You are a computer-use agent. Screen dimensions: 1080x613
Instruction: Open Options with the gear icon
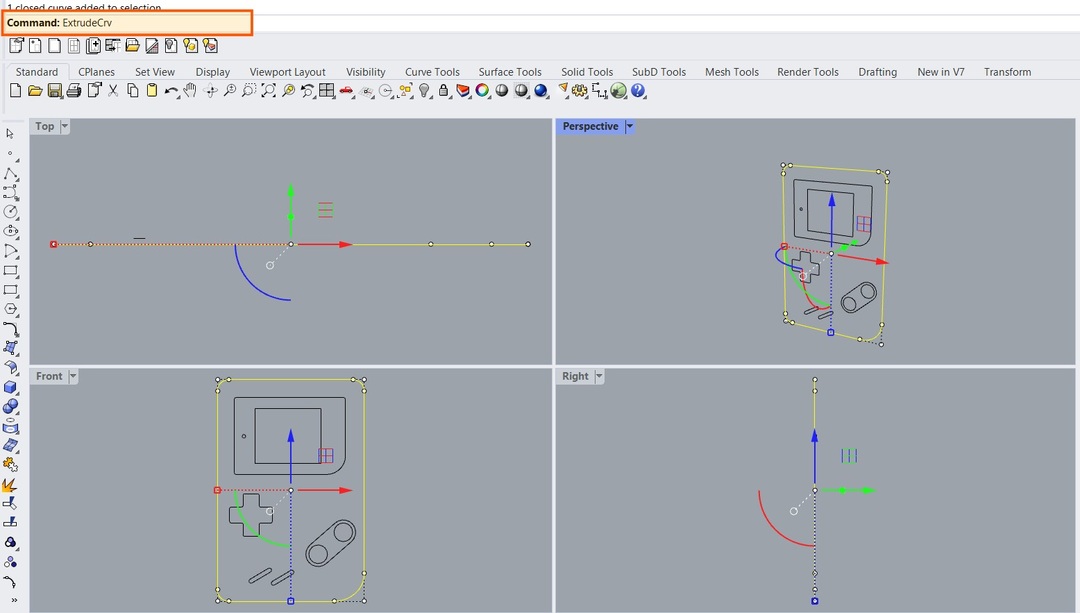(579, 90)
